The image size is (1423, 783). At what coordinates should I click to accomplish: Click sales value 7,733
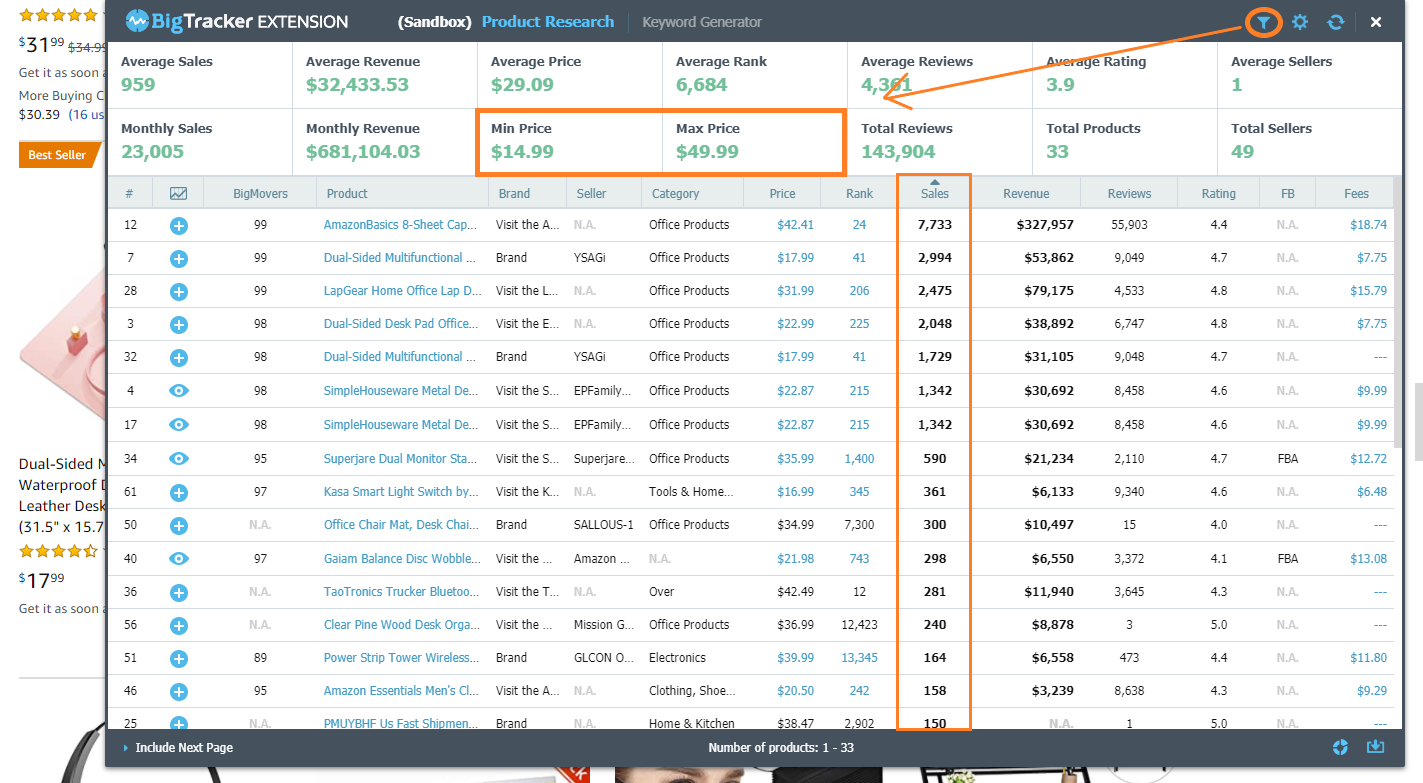pyautogui.click(x=934, y=225)
